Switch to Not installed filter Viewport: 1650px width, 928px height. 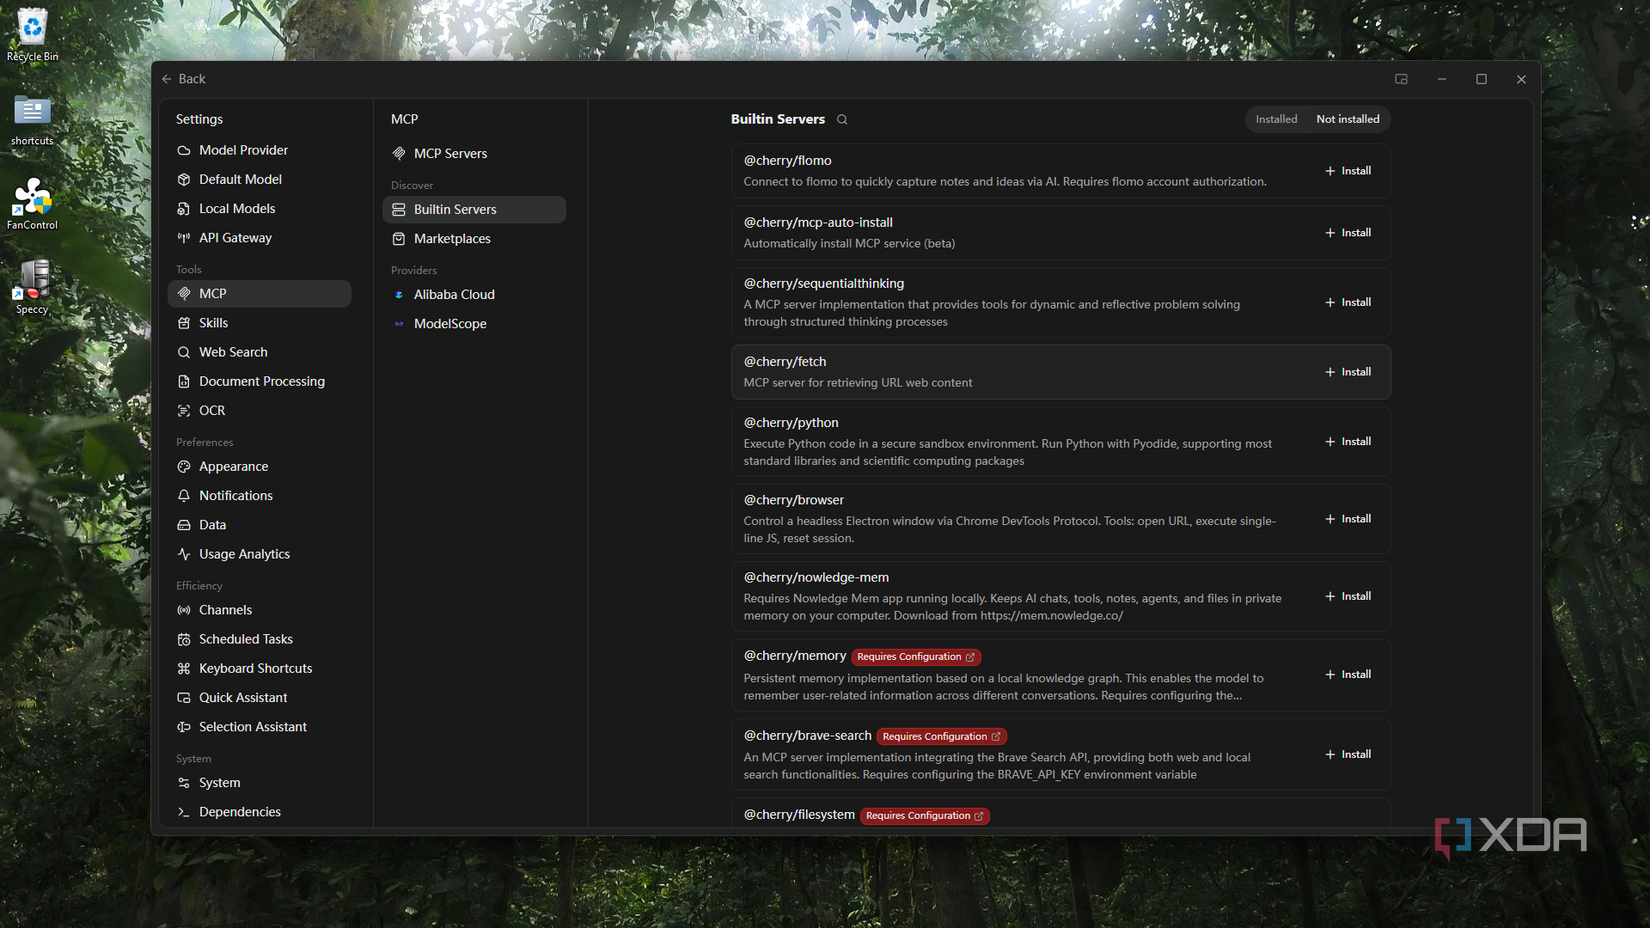(1347, 119)
